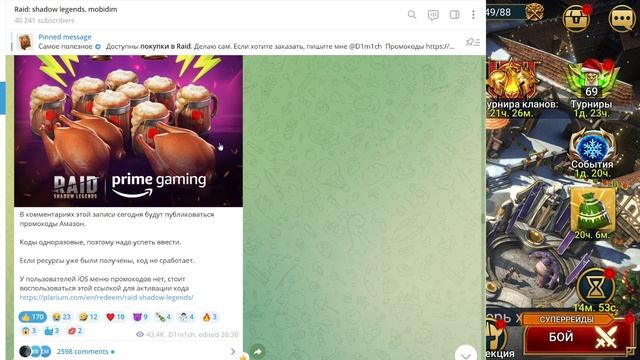
Task: Toggle the lips kiss reaction showing 2
Action: point(75,331)
